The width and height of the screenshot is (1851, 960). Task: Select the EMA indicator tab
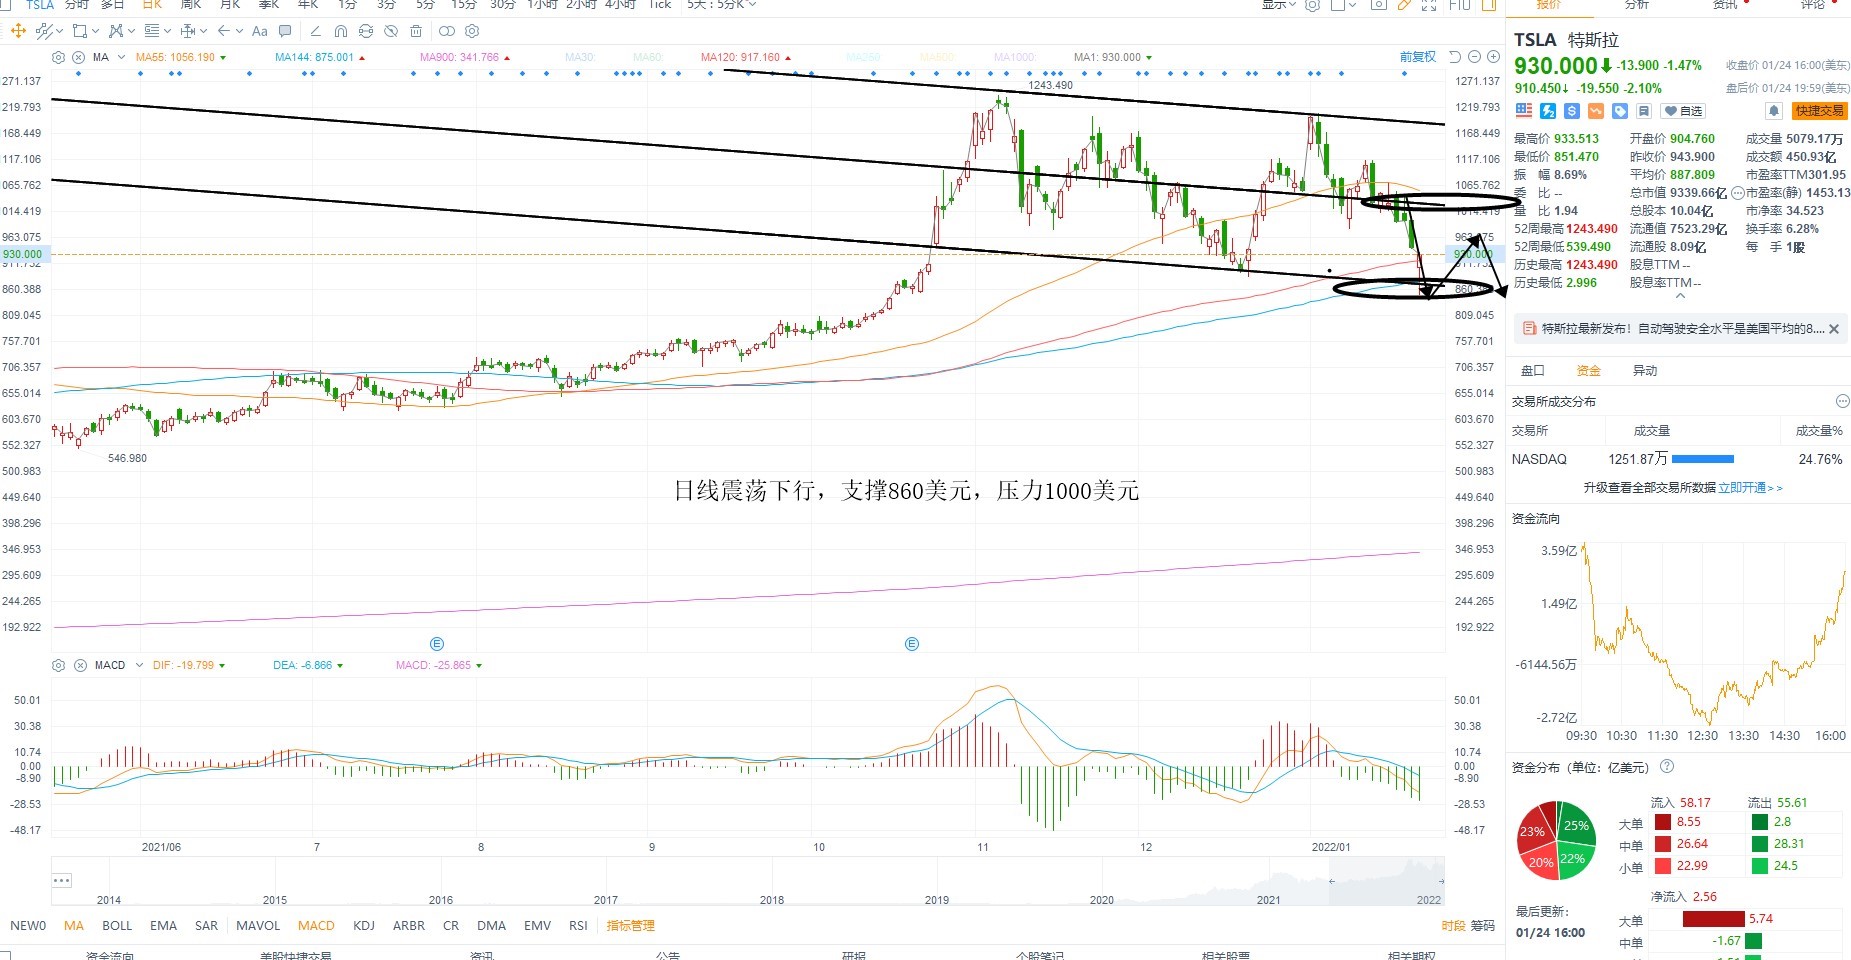[163, 926]
